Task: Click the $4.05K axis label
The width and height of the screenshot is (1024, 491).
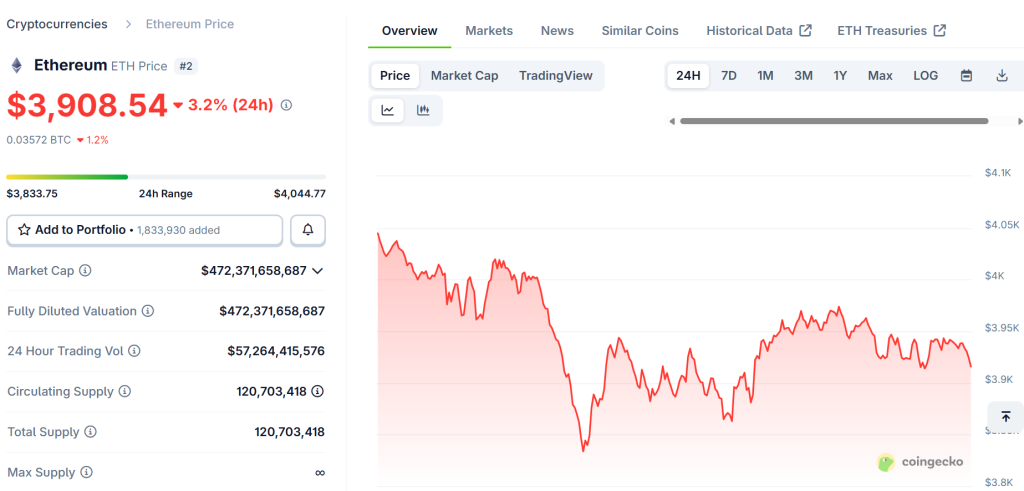Action: pyautogui.click(x=1002, y=225)
